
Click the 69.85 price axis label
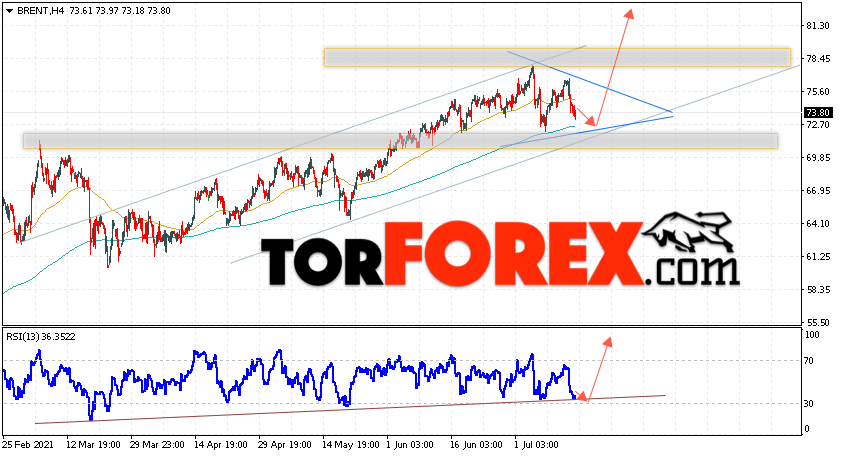(817, 158)
